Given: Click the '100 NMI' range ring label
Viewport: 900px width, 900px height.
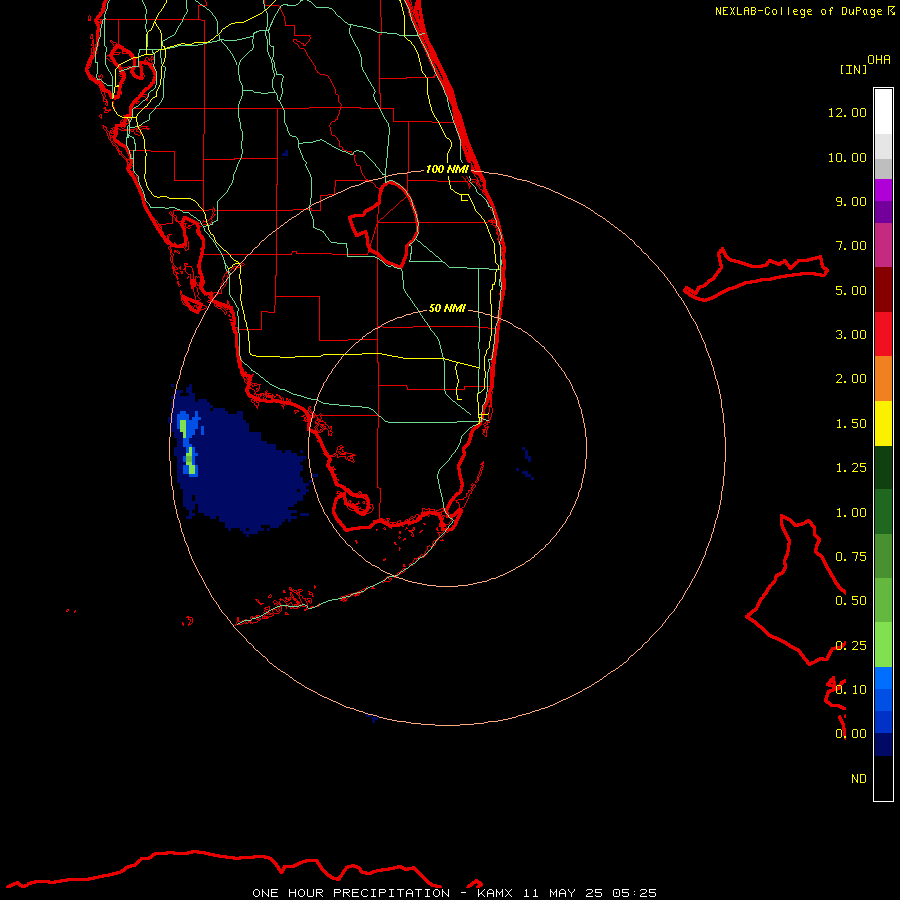Looking at the screenshot, I should click(x=447, y=169).
